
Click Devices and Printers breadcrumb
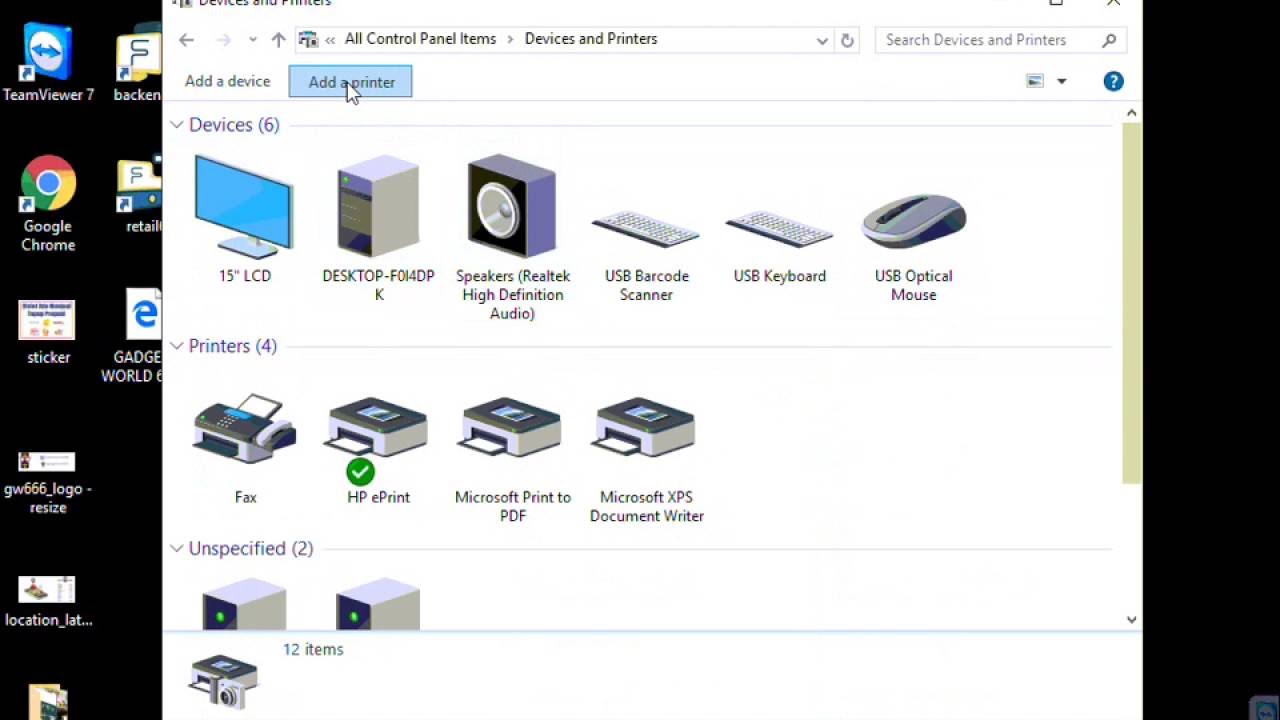coord(591,39)
